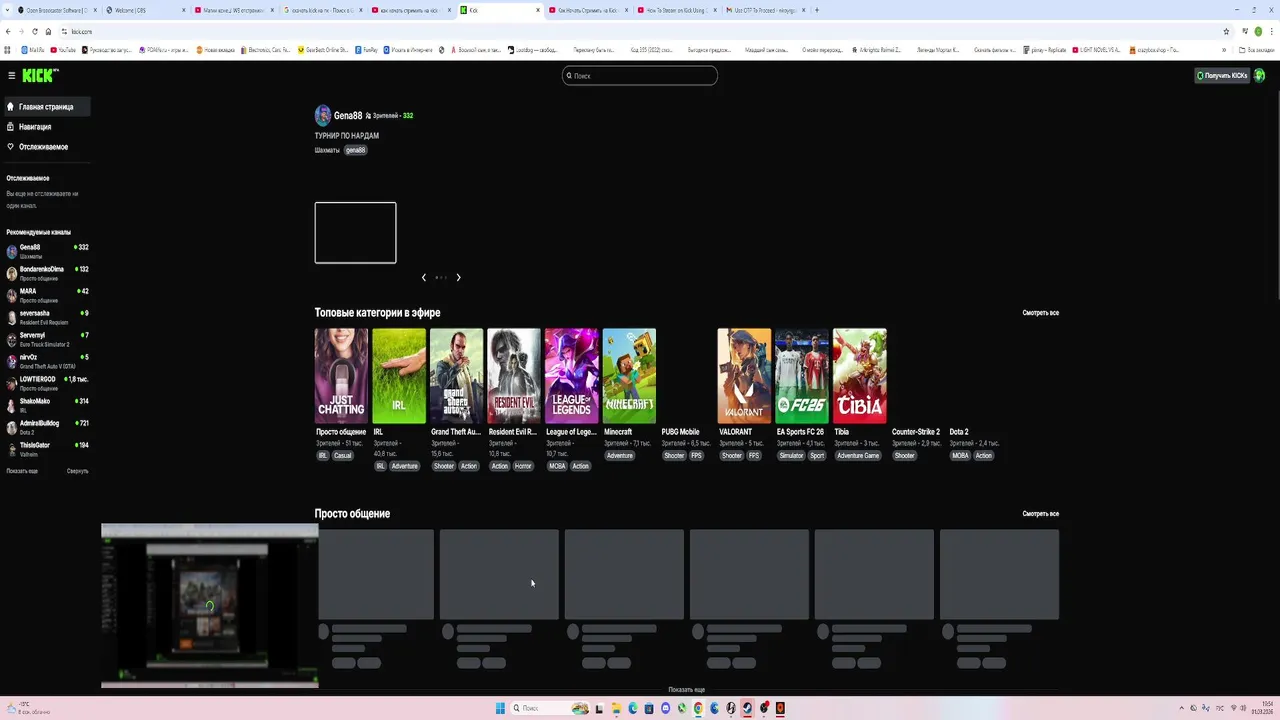Click ShakoMako avatar in recommended channels

tap(12, 405)
